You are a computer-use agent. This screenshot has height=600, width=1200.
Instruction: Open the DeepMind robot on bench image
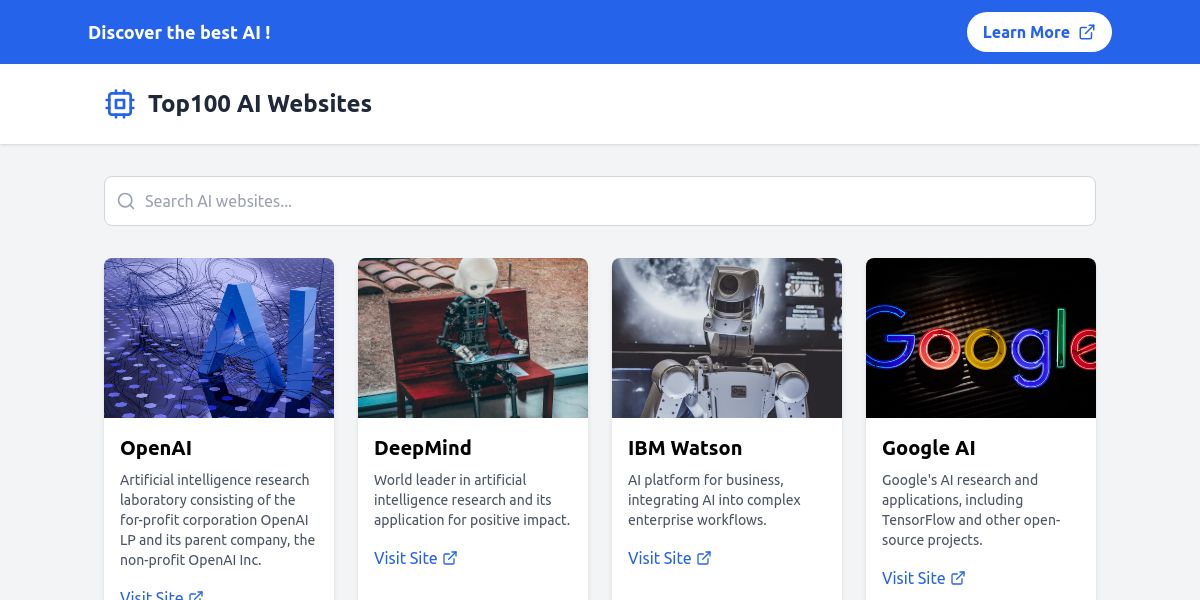click(473, 338)
